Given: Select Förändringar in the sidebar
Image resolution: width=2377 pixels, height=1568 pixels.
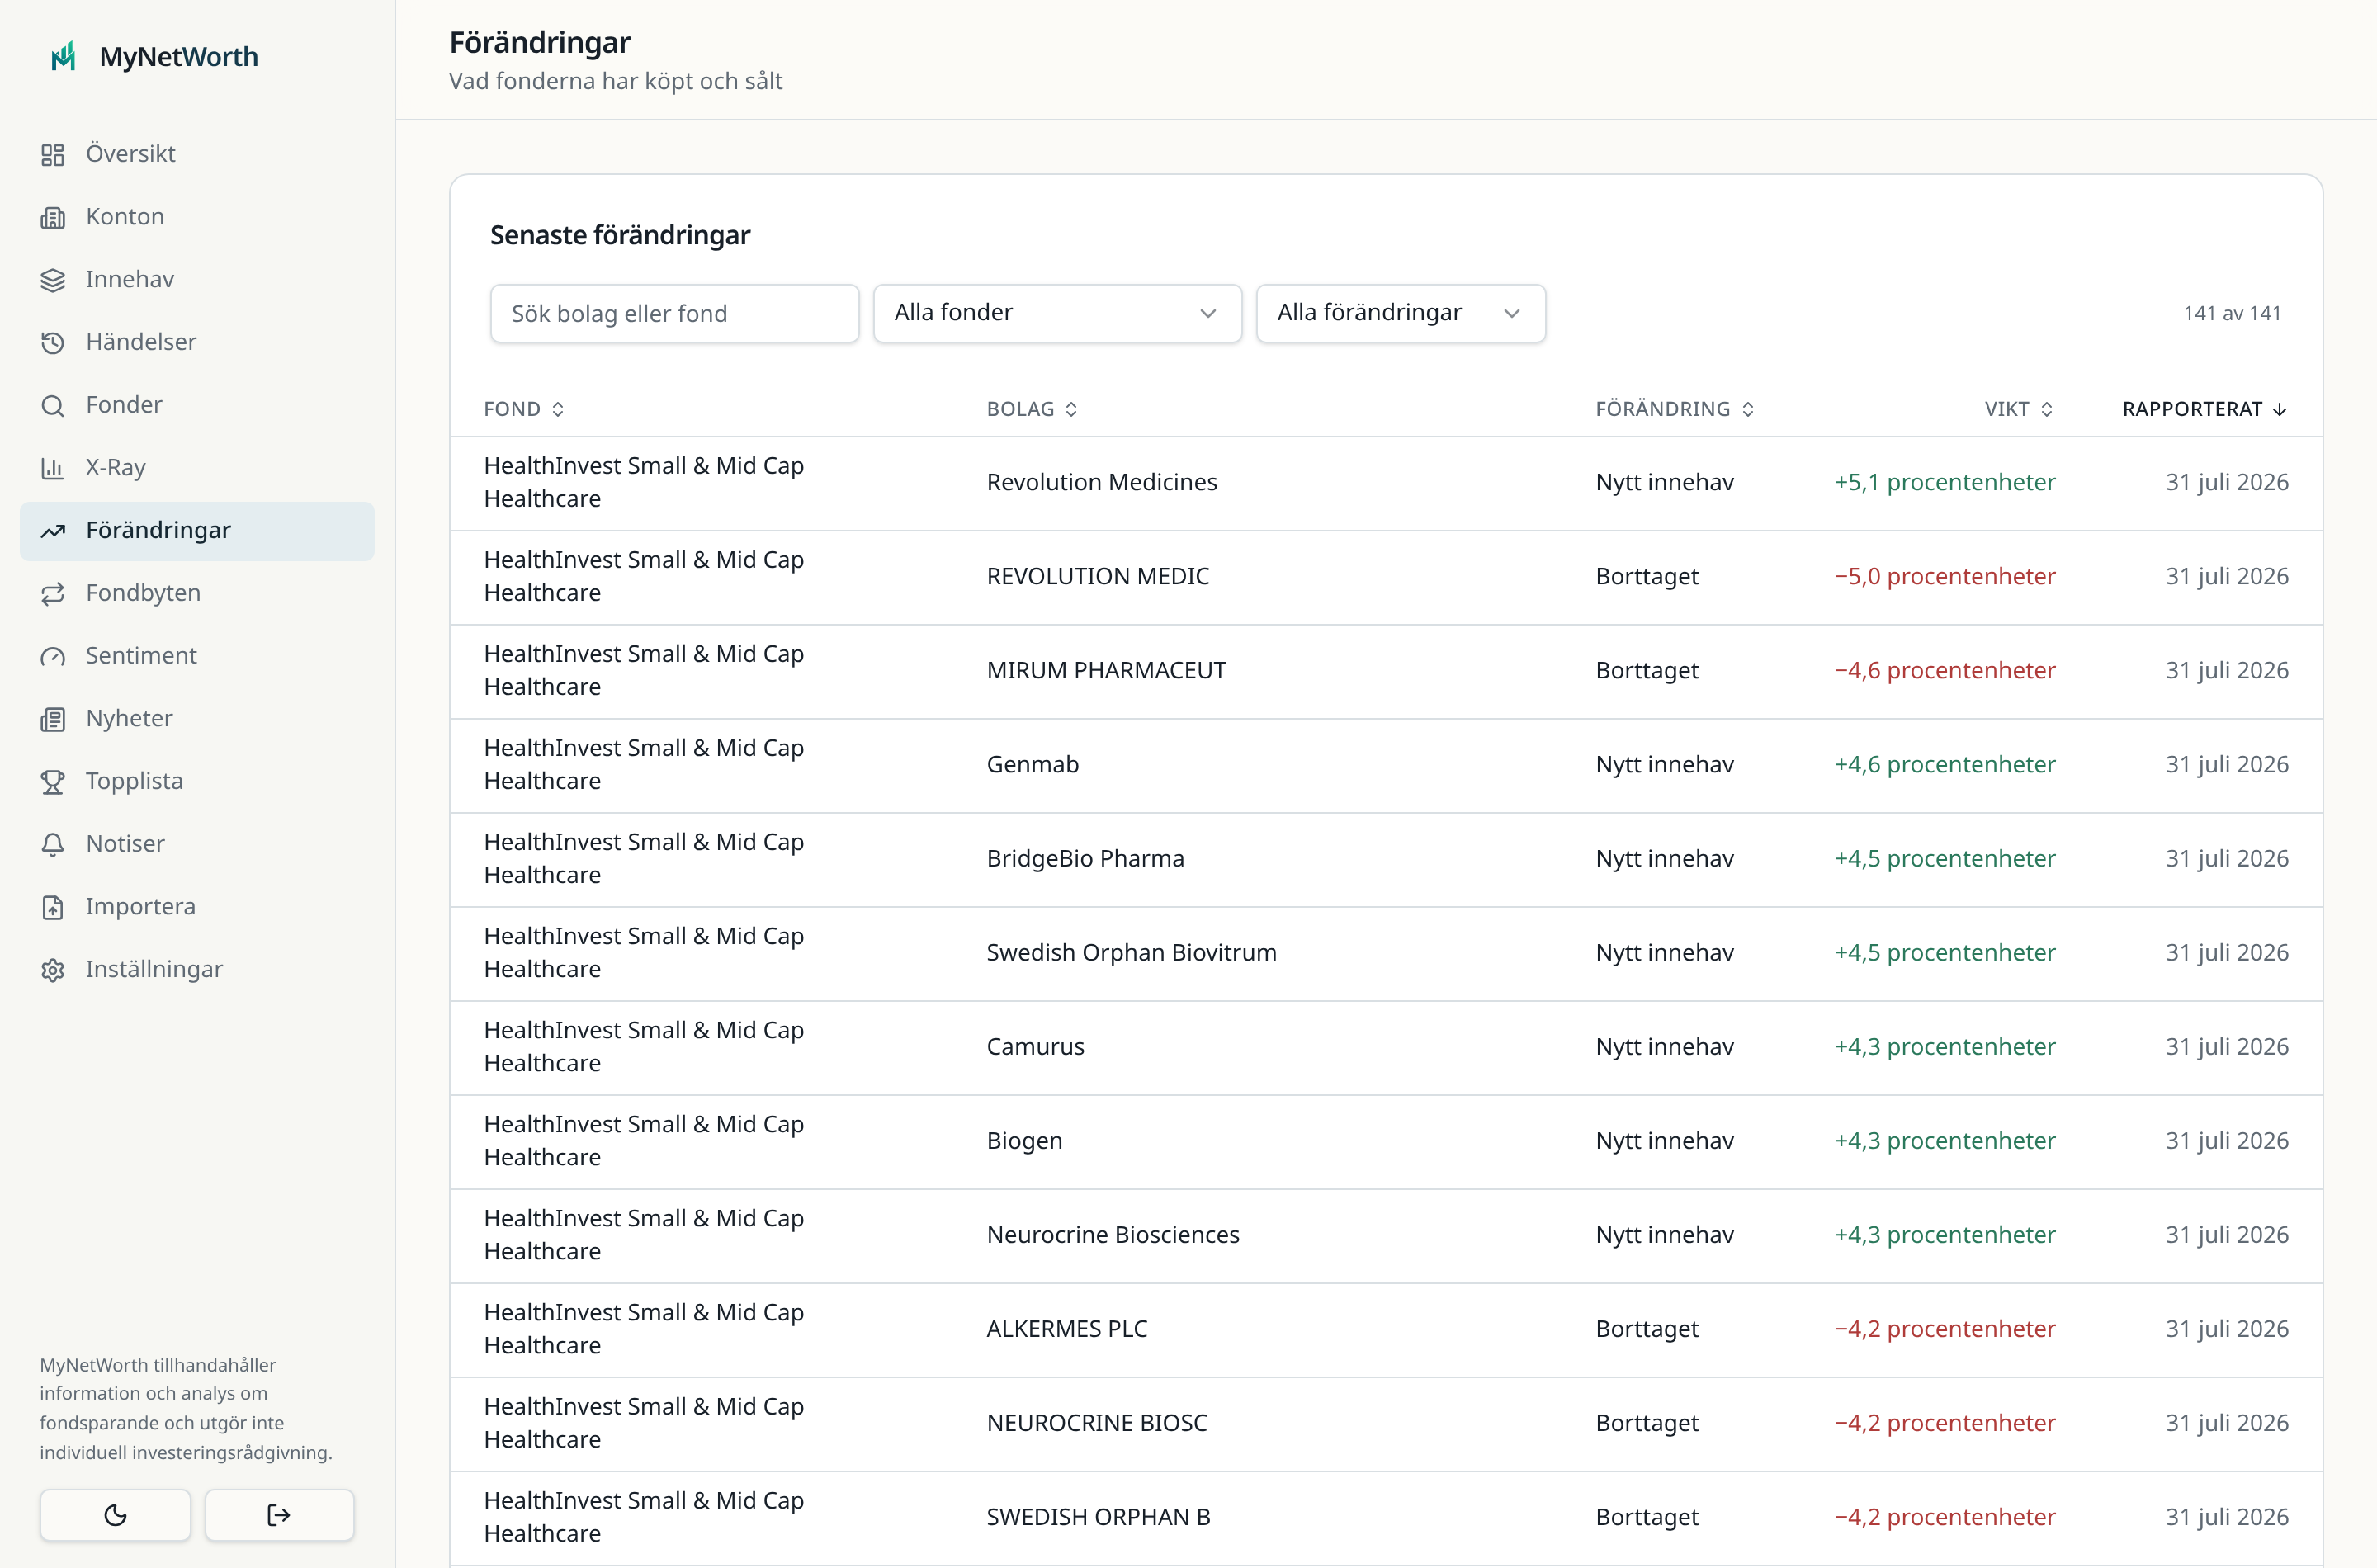Looking at the screenshot, I should (x=197, y=531).
